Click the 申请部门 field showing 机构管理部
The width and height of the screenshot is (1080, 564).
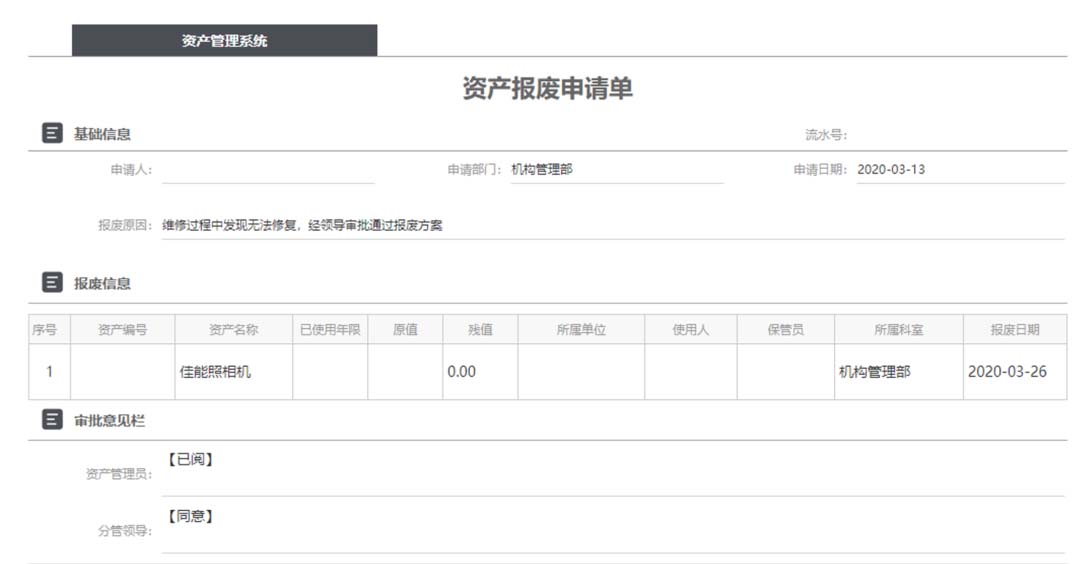(x=617, y=170)
